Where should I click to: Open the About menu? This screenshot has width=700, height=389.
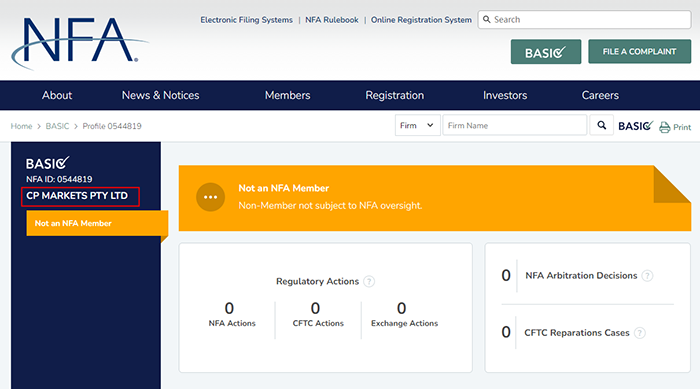[57, 95]
